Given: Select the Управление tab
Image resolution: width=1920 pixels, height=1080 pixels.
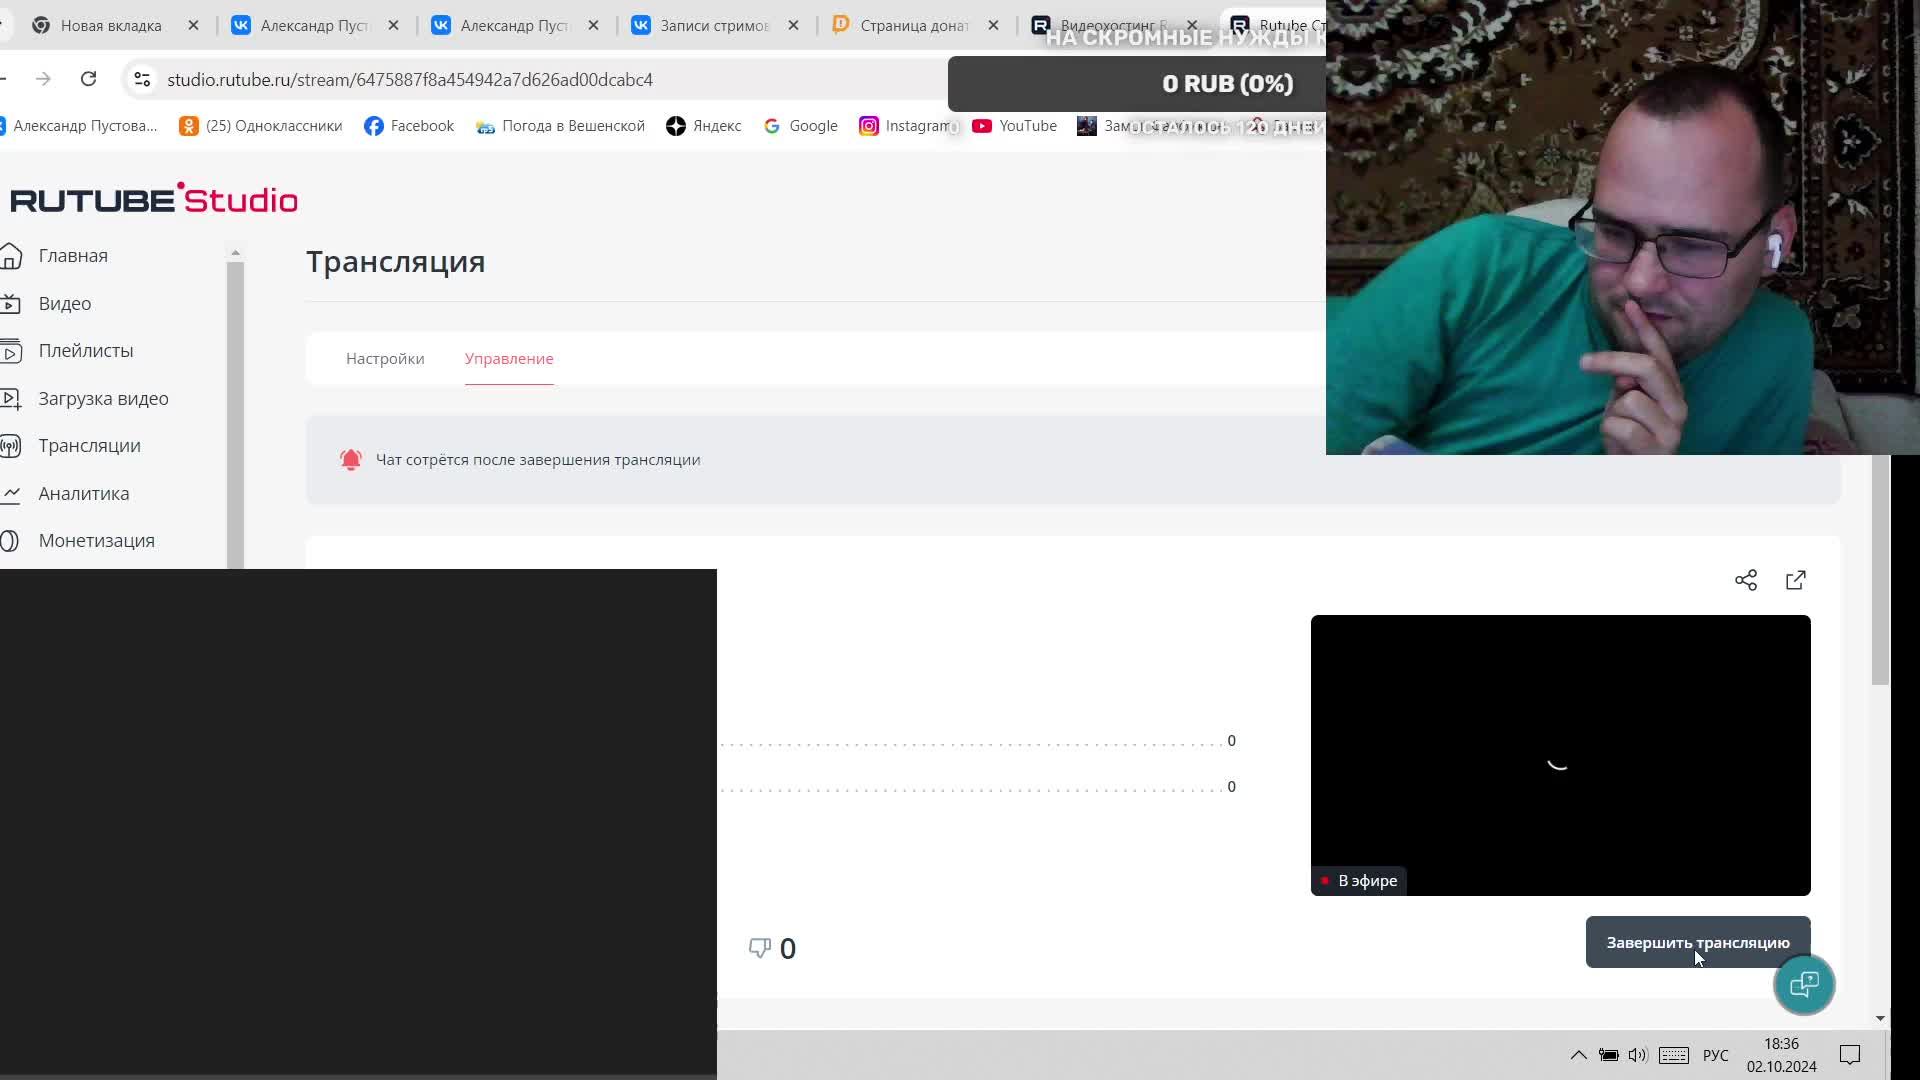Looking at the screenshot, I should [508, 359].
